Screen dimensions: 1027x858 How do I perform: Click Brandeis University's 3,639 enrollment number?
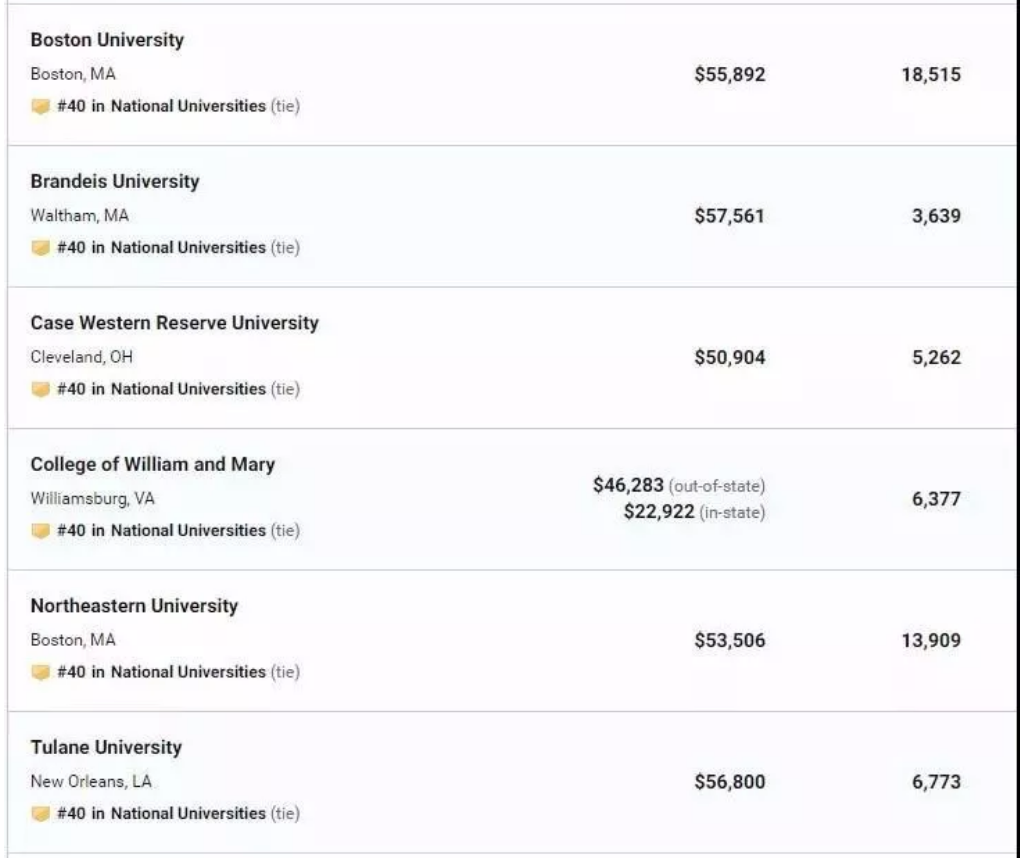pyautogui.click(x=936, y=215)
